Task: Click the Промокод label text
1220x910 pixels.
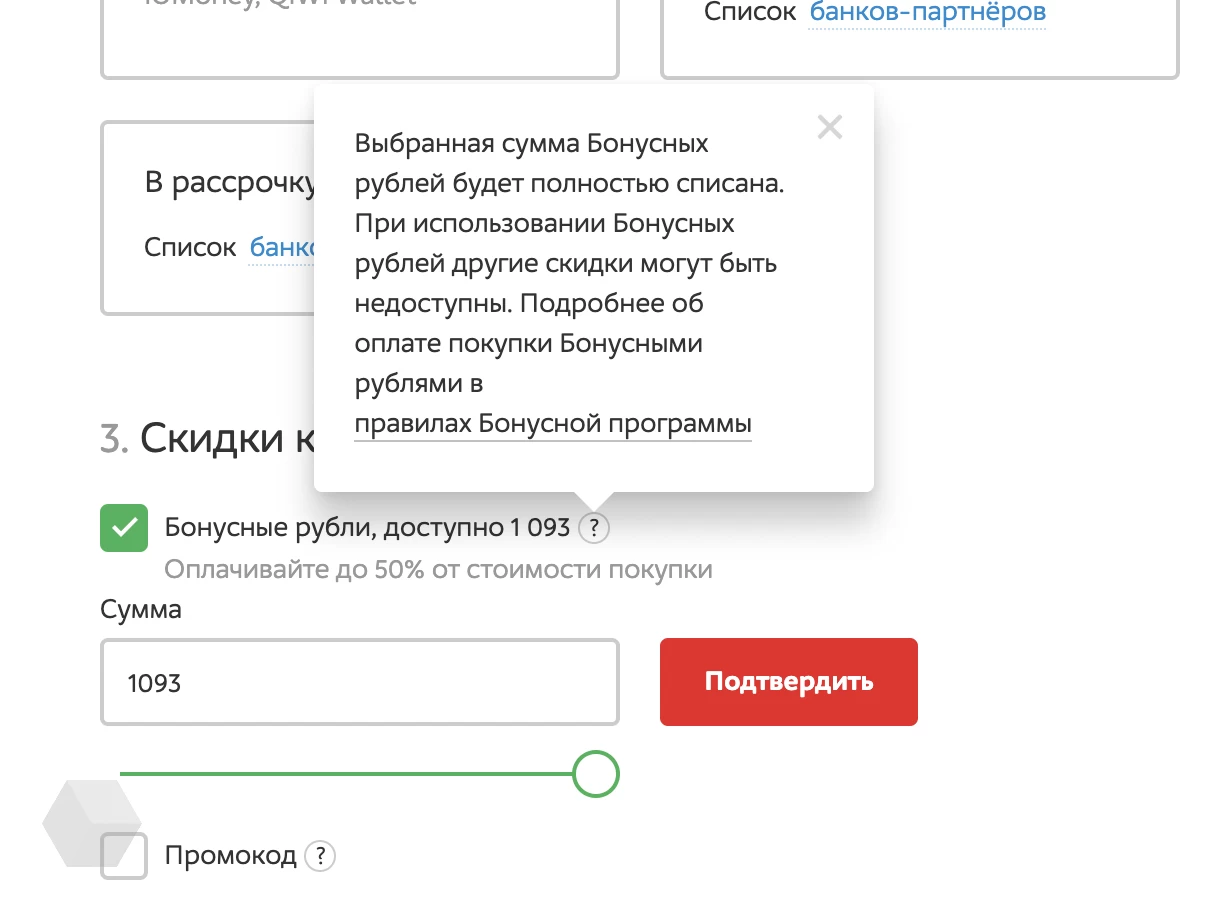Action: pos(230,856)
